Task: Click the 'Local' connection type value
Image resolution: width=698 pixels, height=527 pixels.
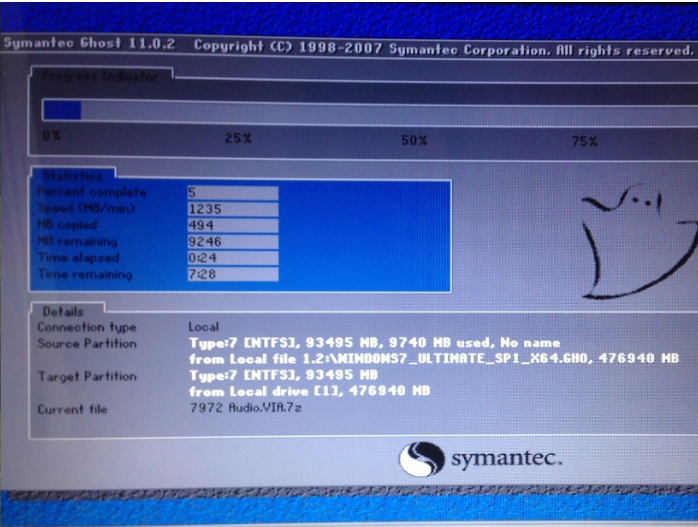Action: 203,327
